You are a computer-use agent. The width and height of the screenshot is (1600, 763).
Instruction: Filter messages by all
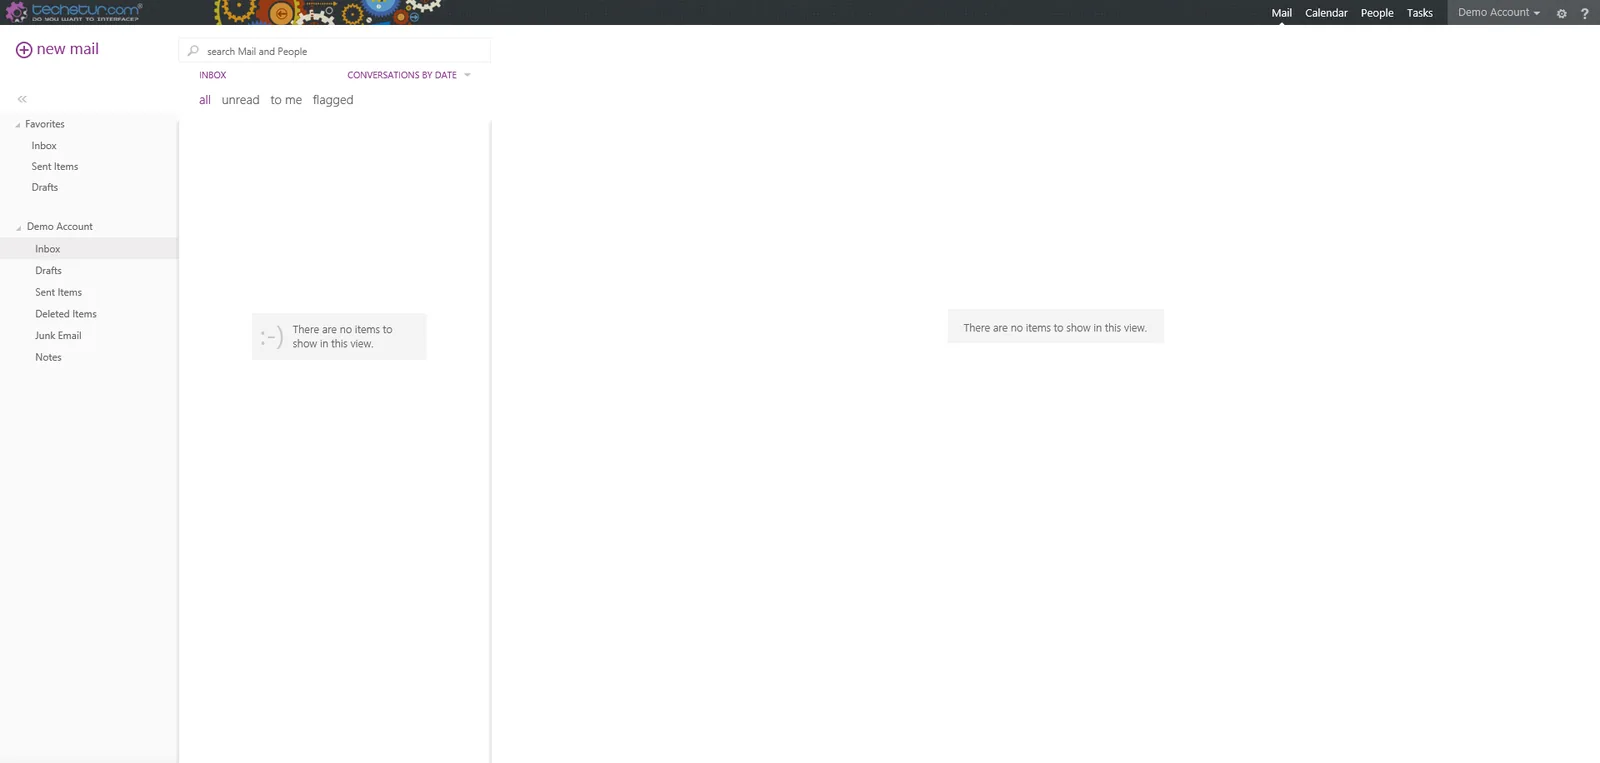(x=205, y=100)
